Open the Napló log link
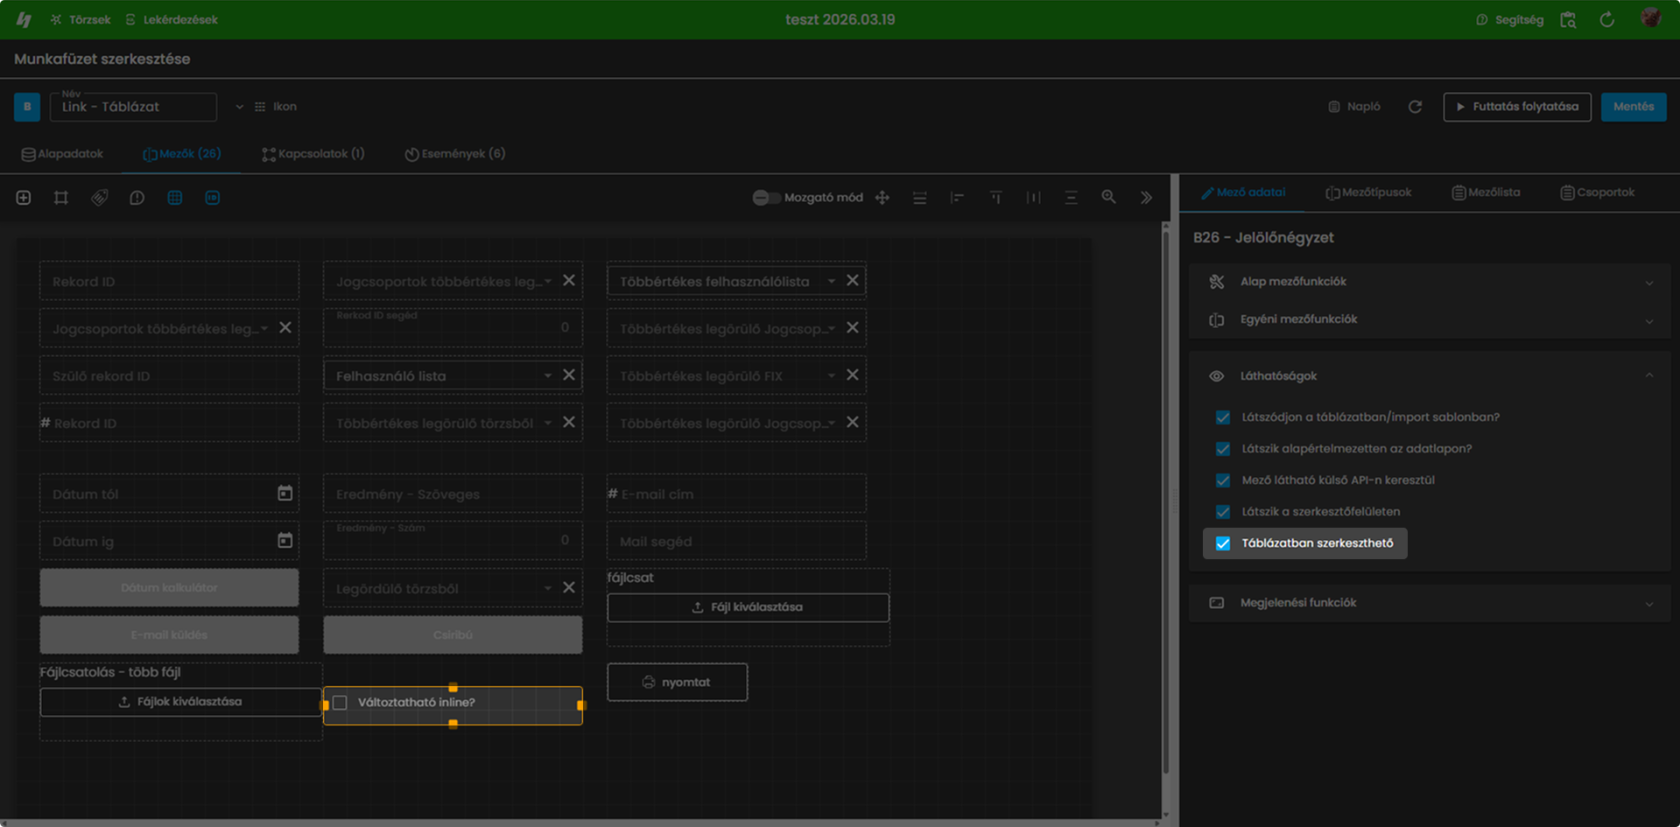This screenshot has width=1680, height=827. [1354, 107]
